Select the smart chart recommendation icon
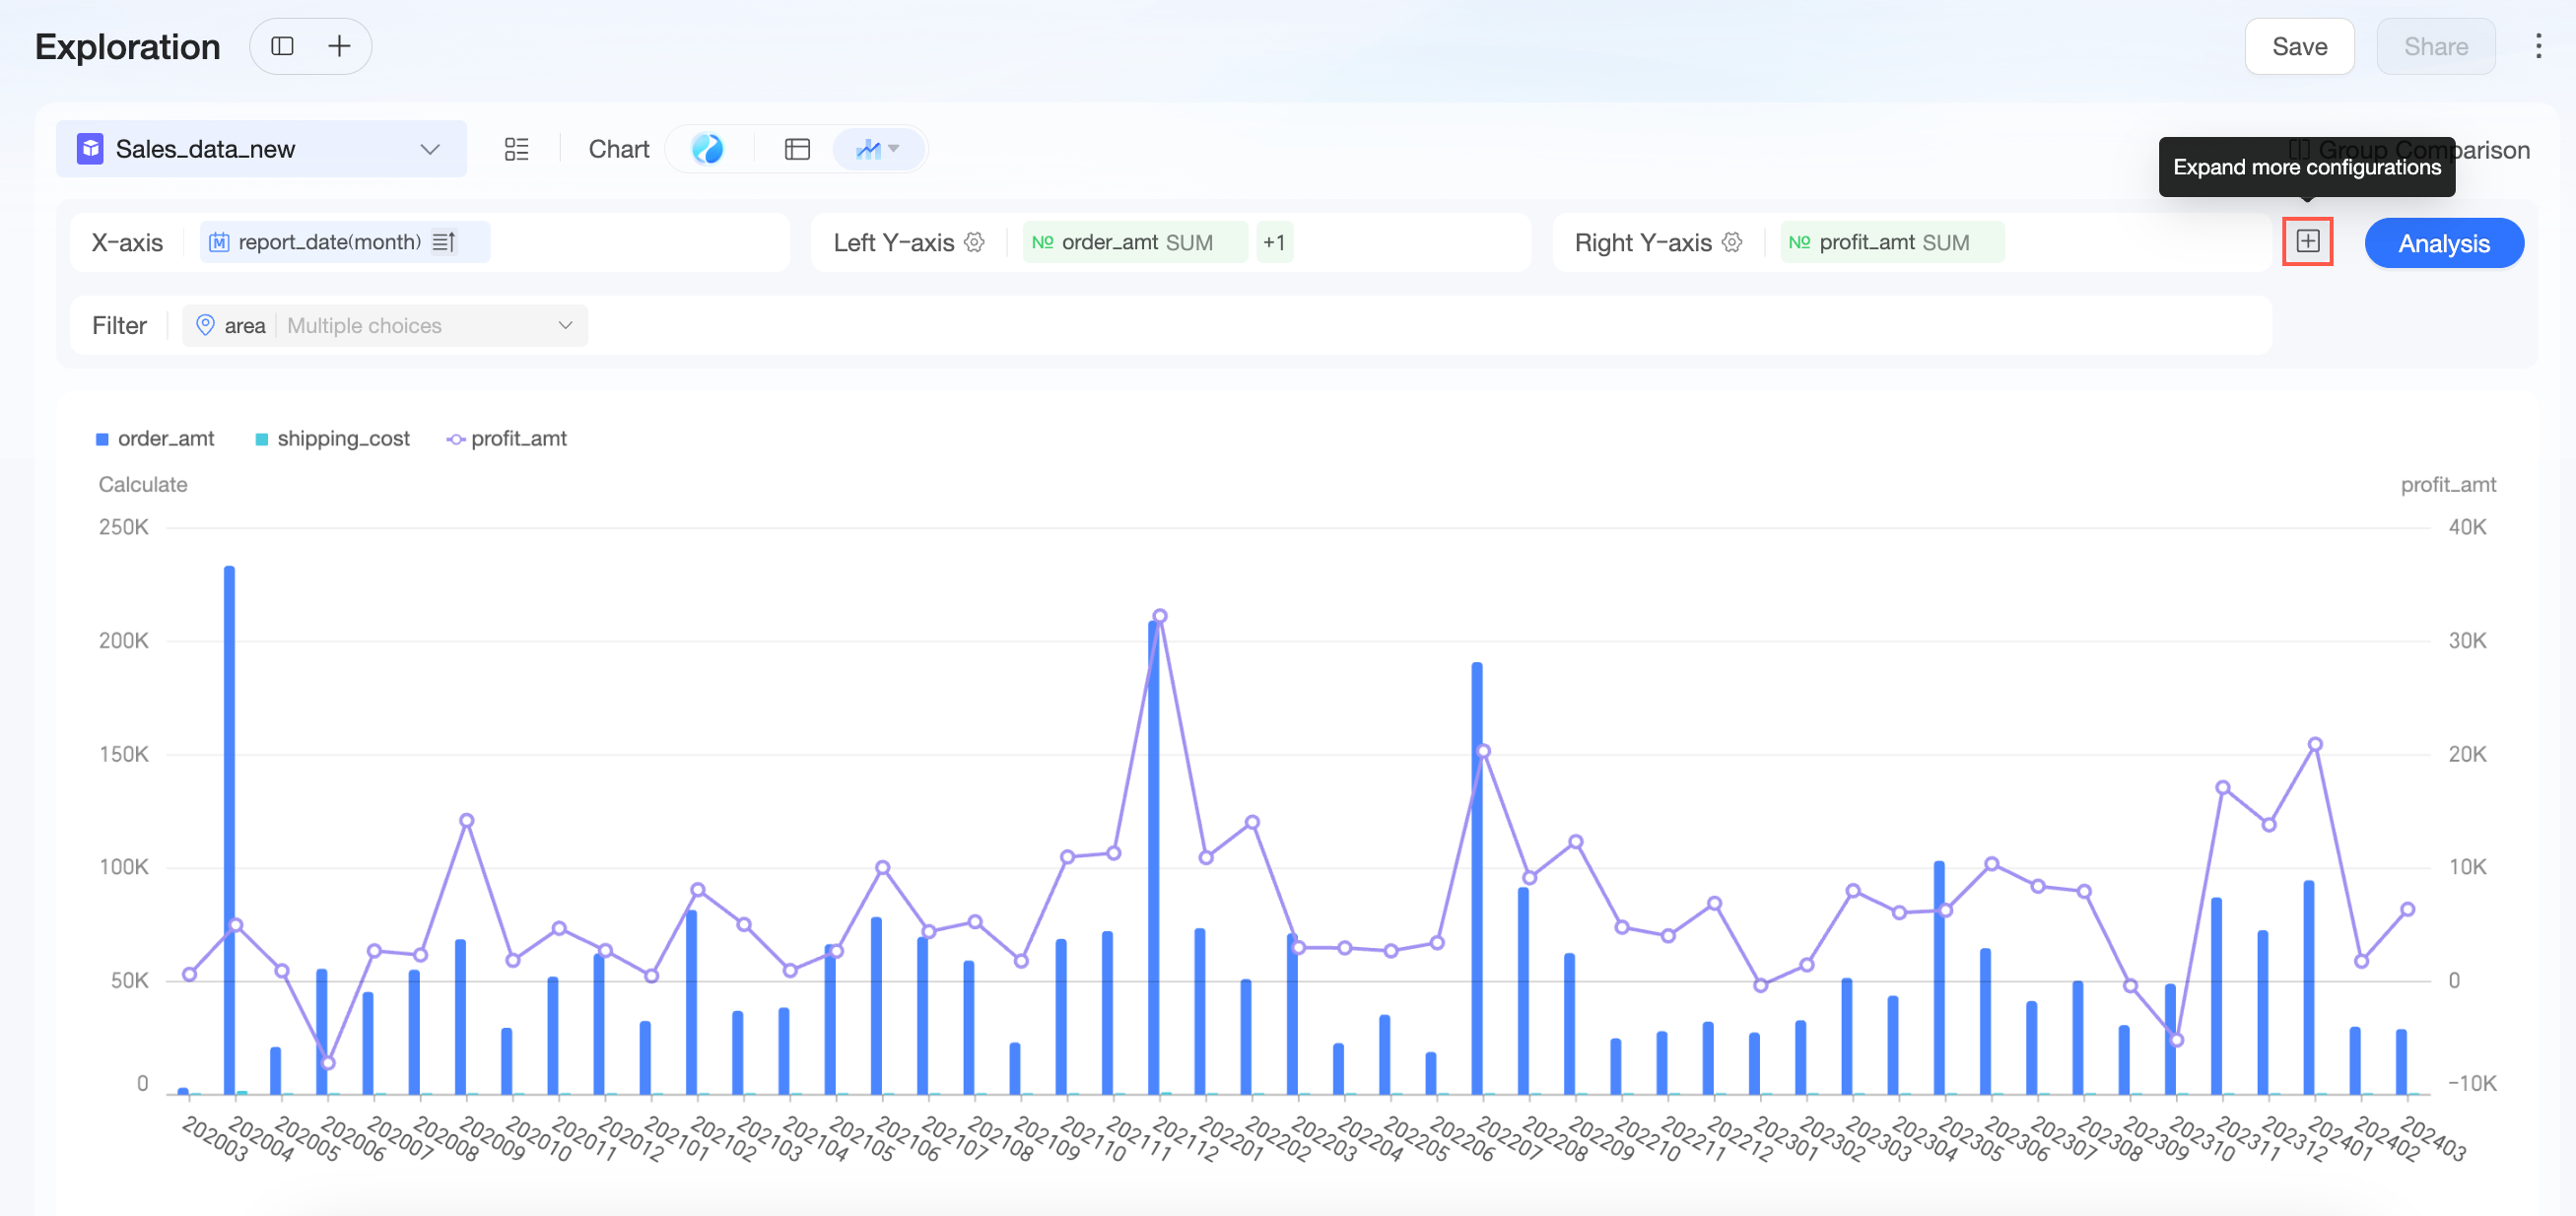The height and width of the screenshot is (1216, 2576). click(x=707, y=149)
